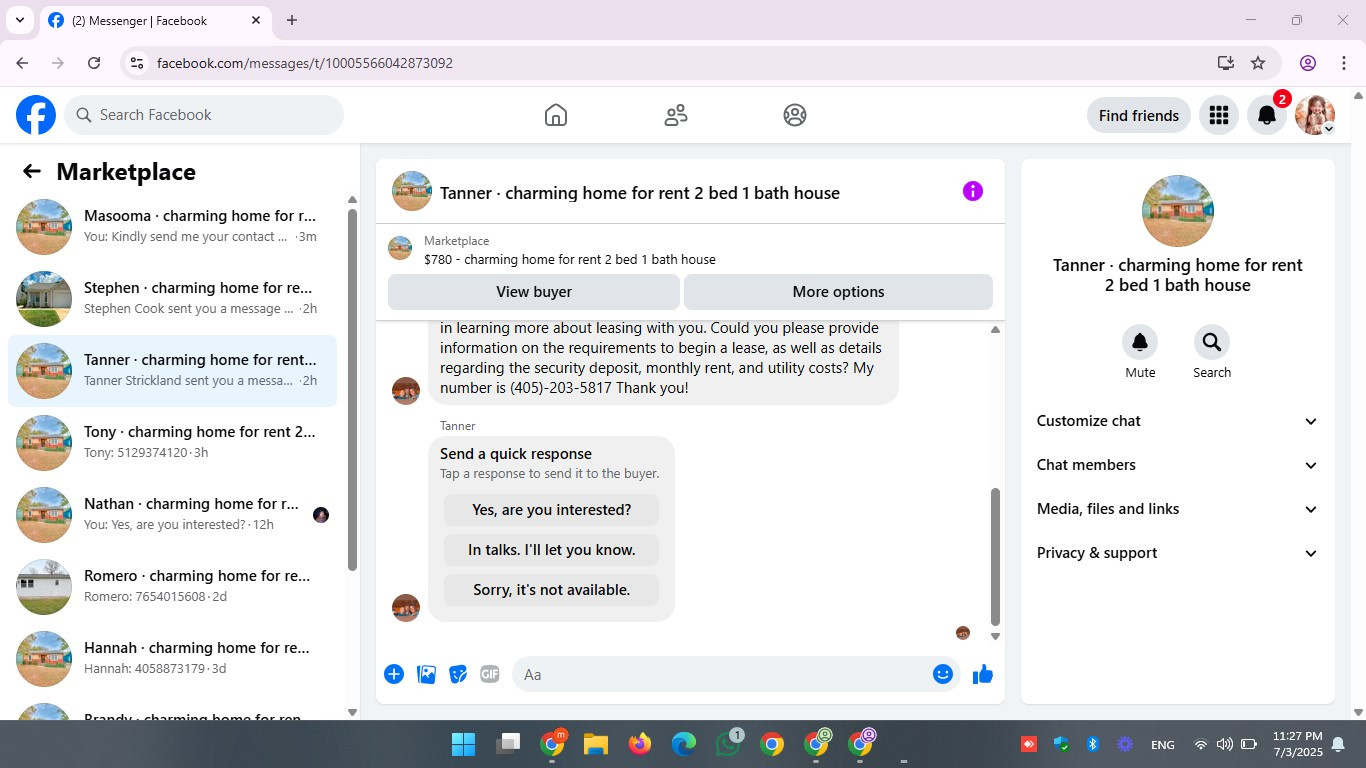Click the Find friends button
This screenshot has height=768, width=1366.
1139,115
